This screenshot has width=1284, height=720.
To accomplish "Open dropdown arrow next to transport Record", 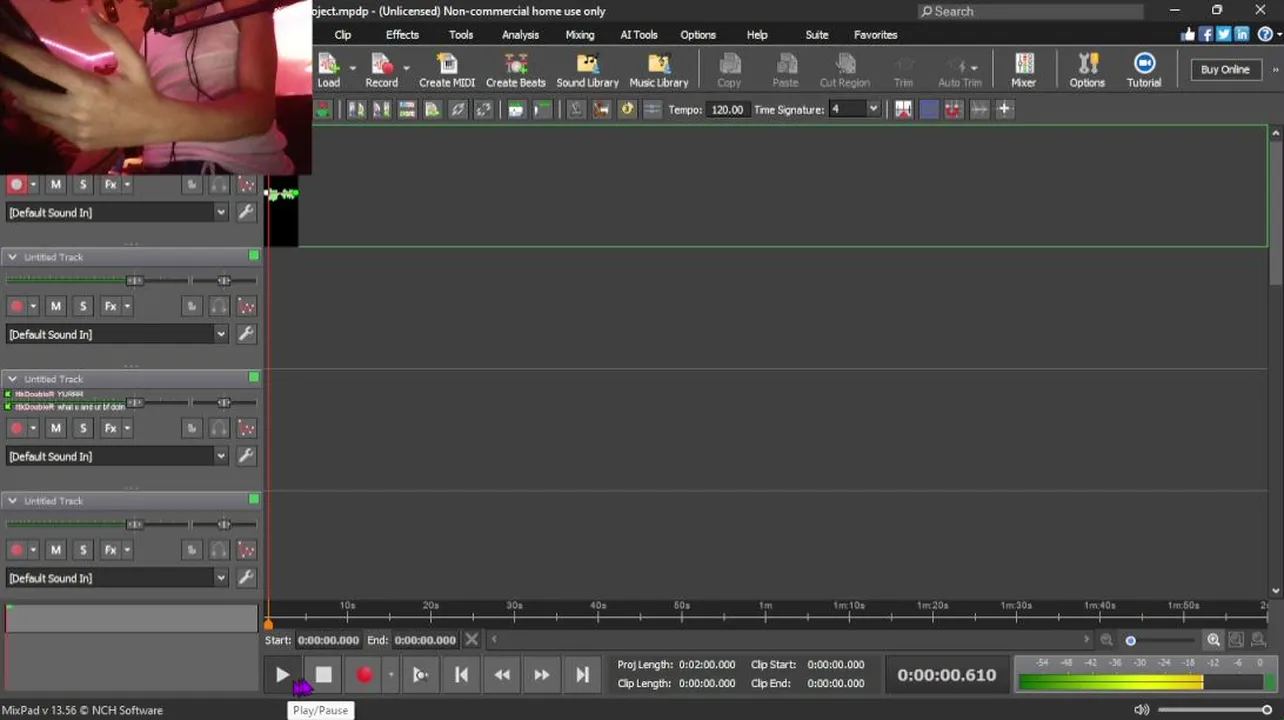I will coord(391,675).
